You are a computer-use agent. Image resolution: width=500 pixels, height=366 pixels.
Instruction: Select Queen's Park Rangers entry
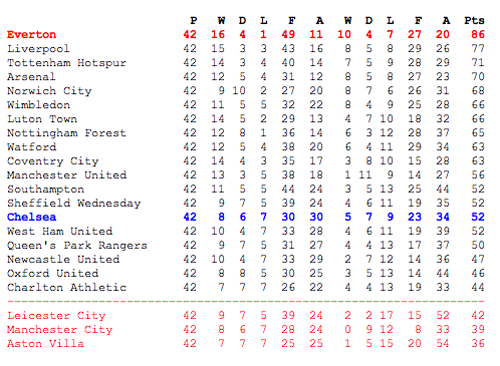coord(77,245)
